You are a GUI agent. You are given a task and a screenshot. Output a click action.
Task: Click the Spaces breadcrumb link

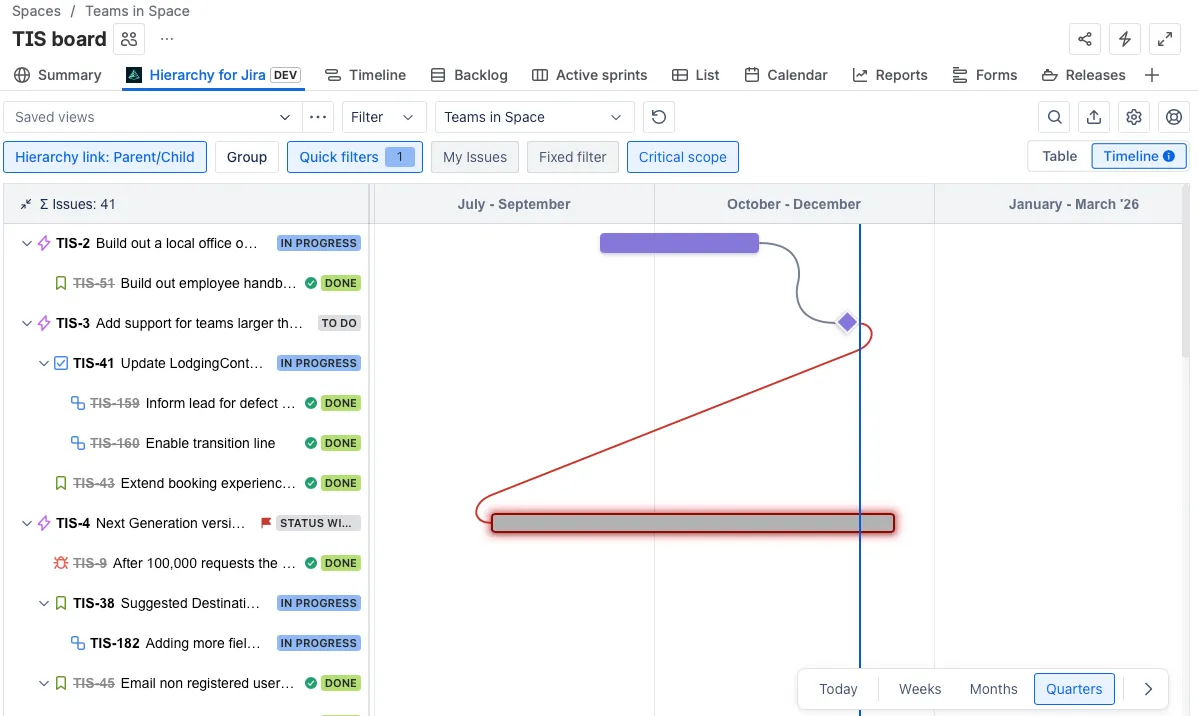[36, 11]
